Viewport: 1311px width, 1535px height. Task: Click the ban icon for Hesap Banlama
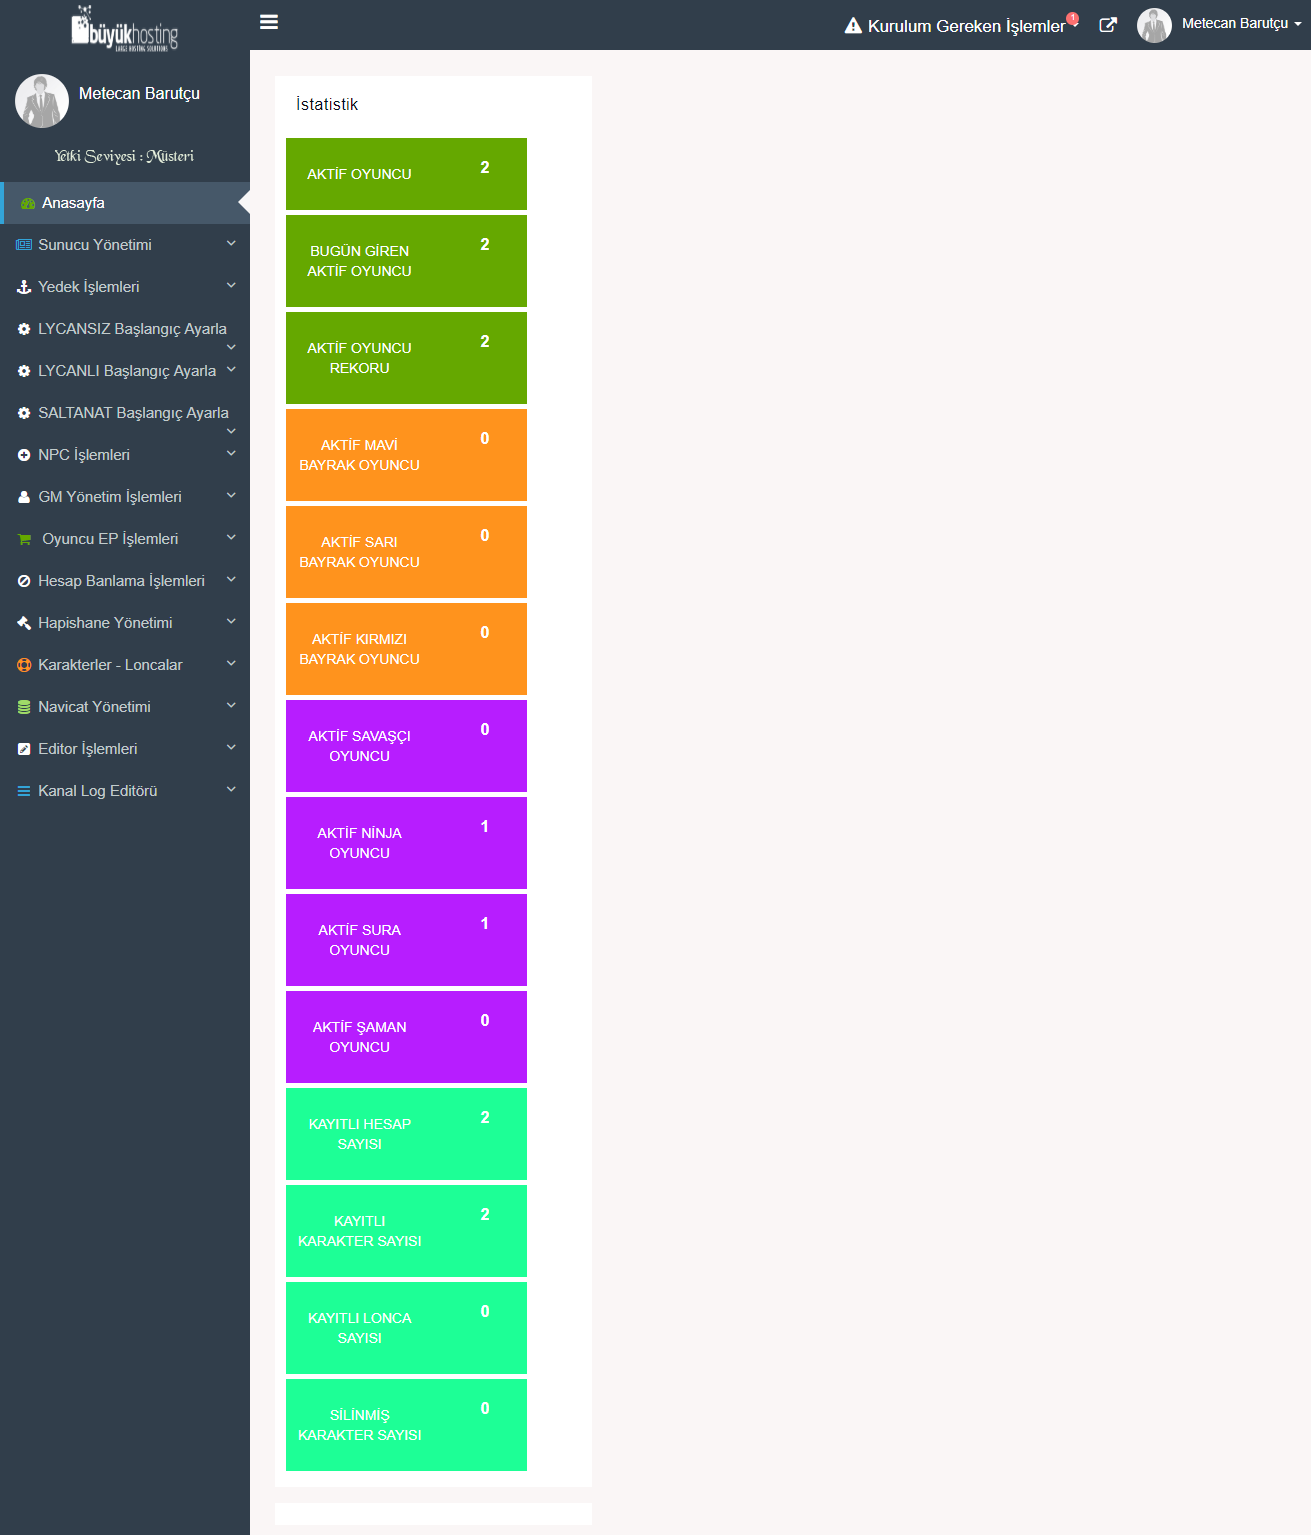click(x=24, y=581)
